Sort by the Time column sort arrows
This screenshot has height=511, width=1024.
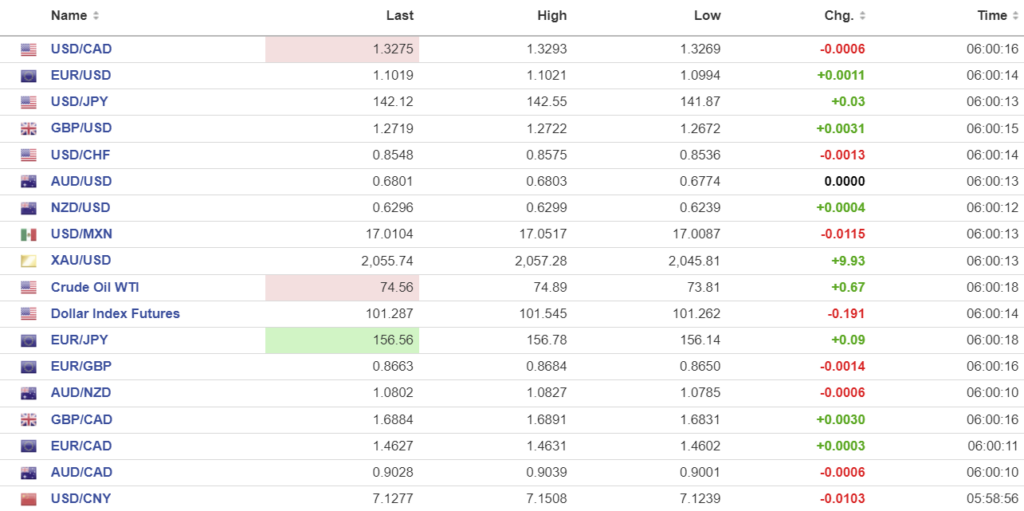(x=1016, y=16)
